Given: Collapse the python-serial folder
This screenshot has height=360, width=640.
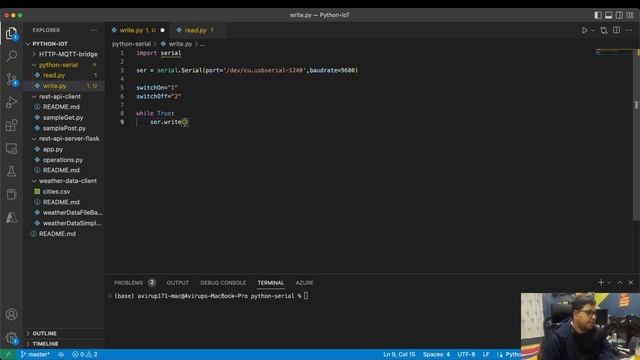Looking at the screenshot, I should [64, 65].
